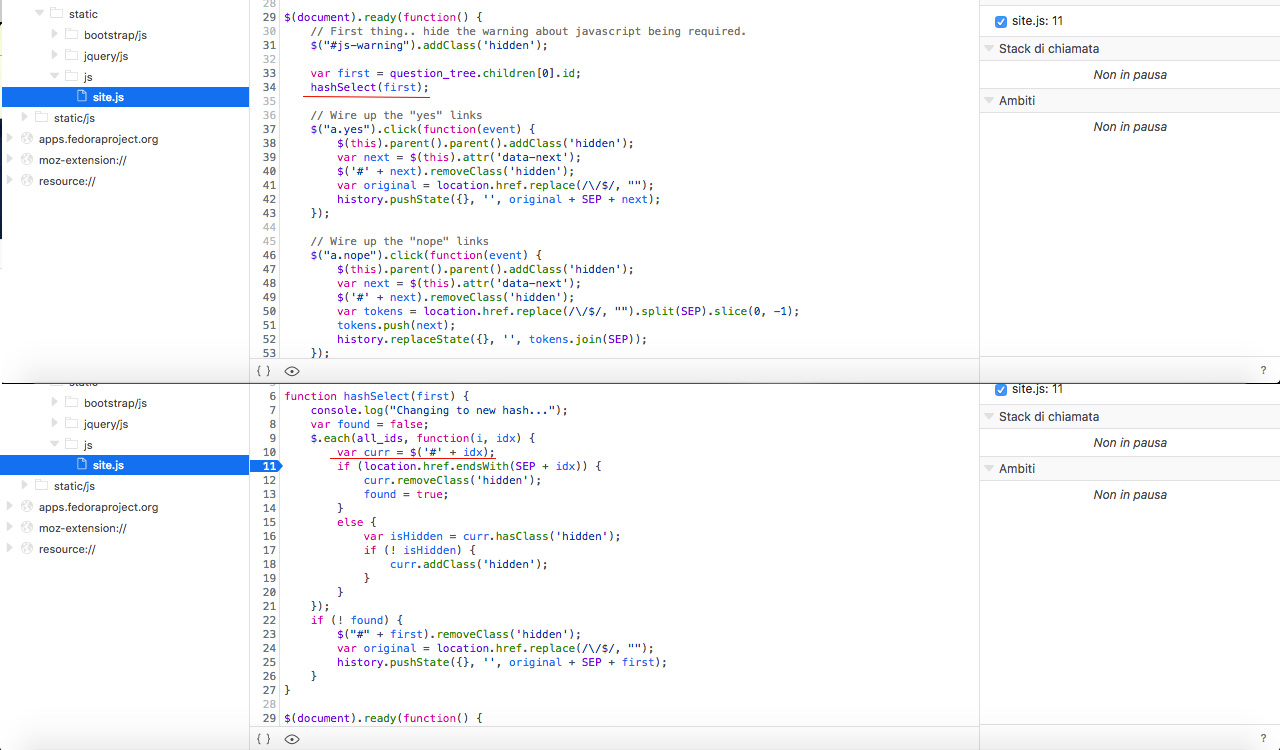Collapse Stack di chiamata section in upper view
1280x750 pixels.
tap(989, 48)
